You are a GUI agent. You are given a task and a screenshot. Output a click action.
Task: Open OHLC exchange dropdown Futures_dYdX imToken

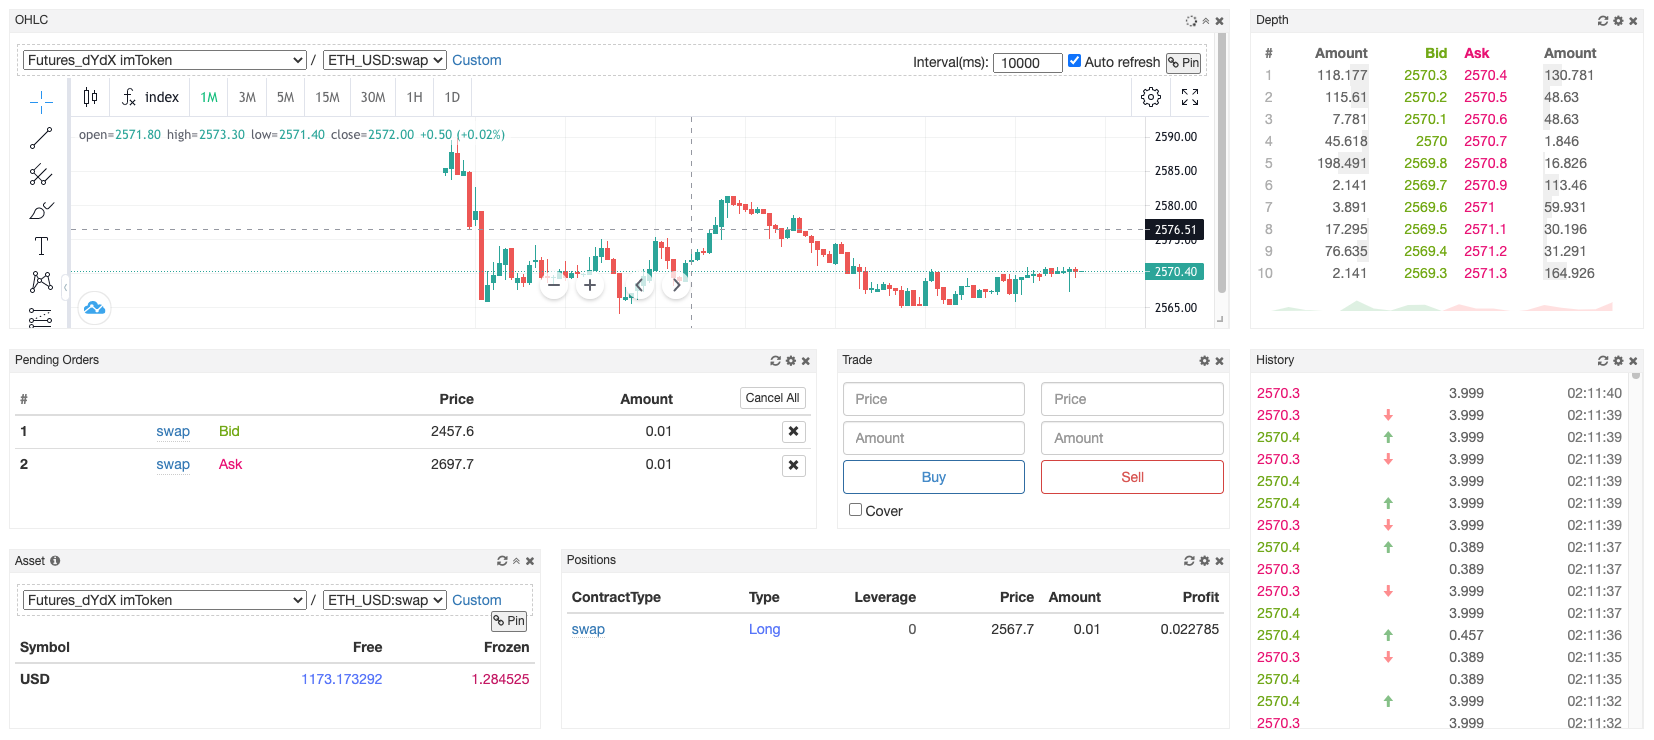(x=165, y=60)
